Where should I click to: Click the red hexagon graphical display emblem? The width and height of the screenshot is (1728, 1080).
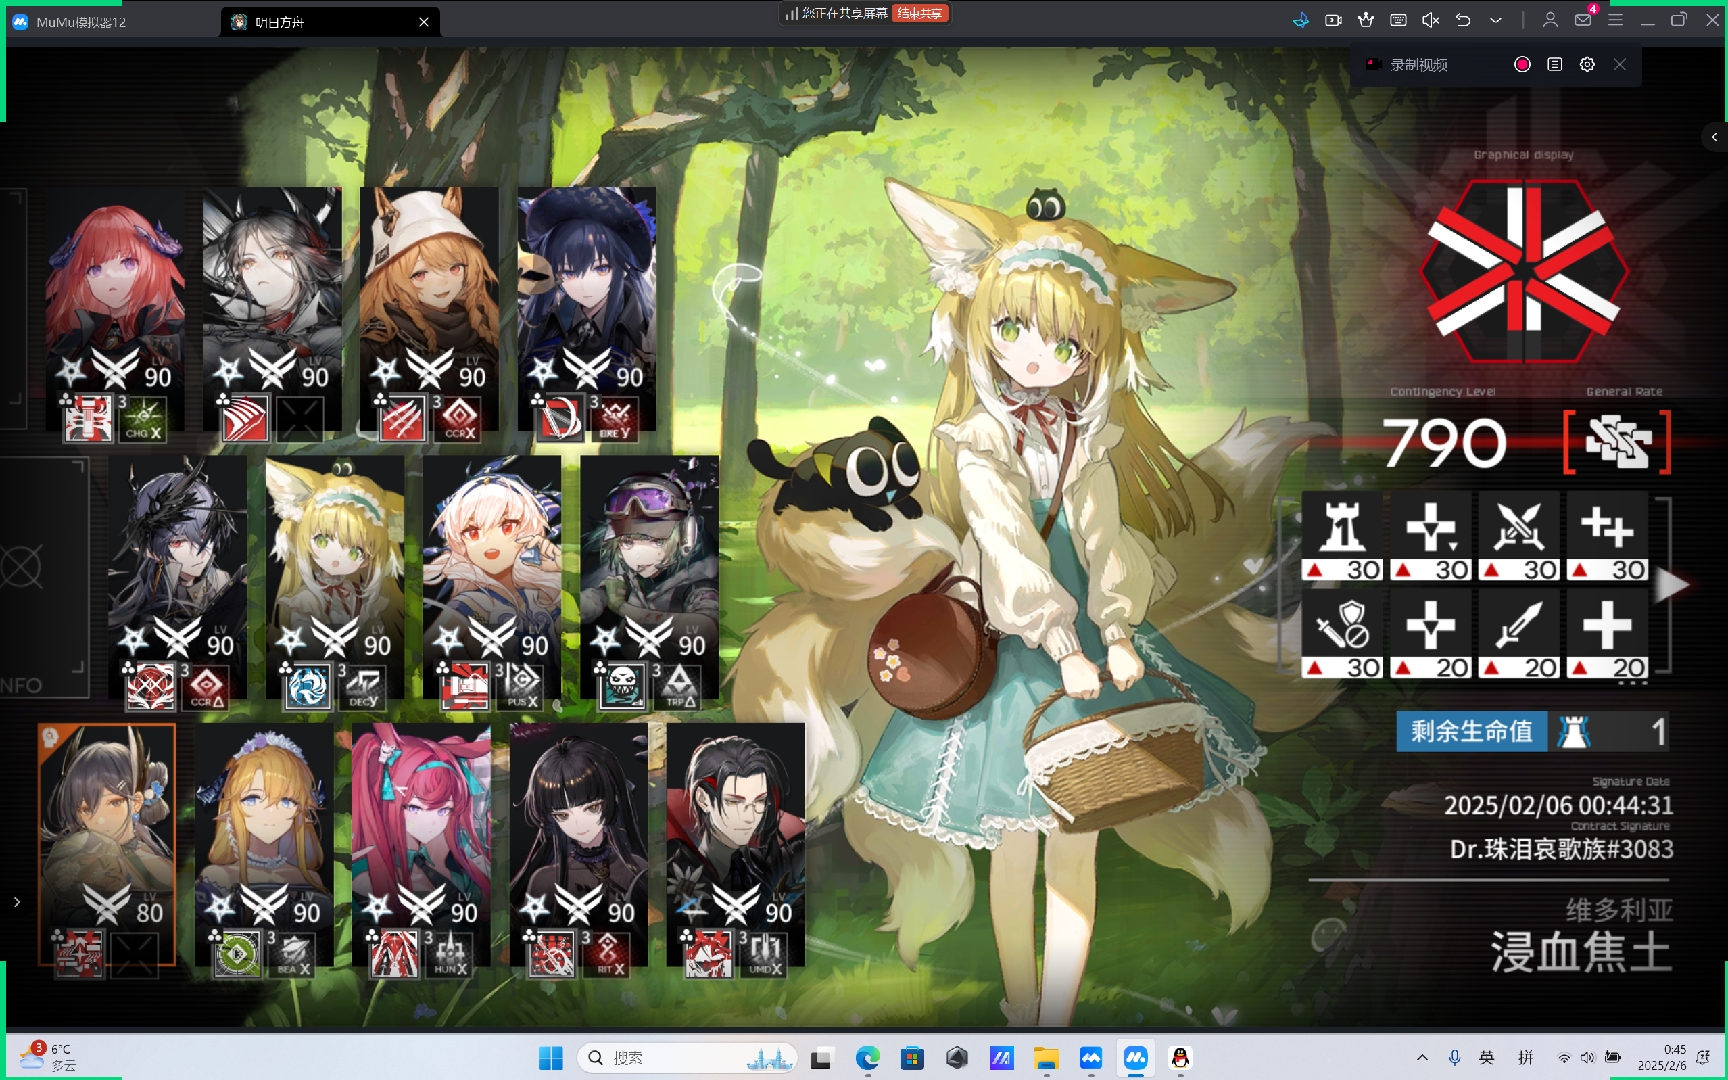(1523, 271)
